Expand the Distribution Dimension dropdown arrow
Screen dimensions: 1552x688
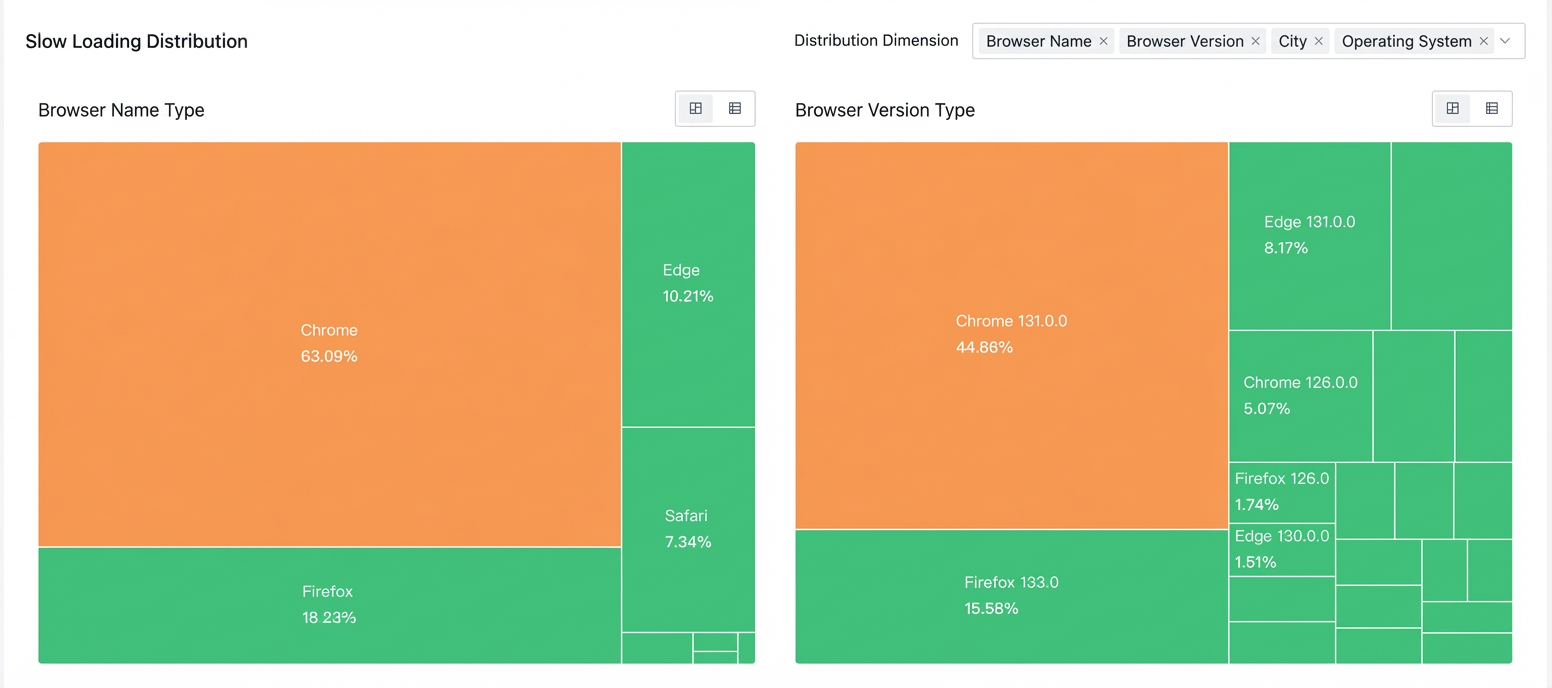pyautogui.click(x=1505, y=41)
